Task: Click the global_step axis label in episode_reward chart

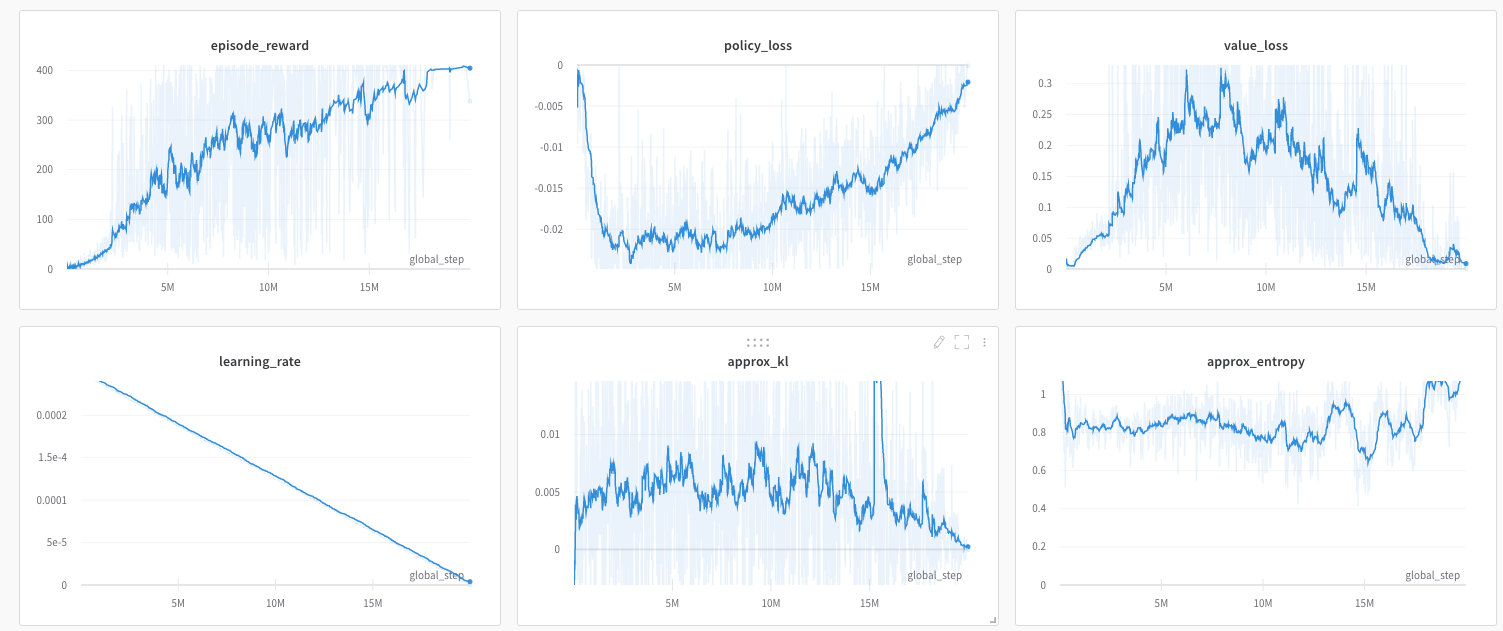Action: pos(436,259)
